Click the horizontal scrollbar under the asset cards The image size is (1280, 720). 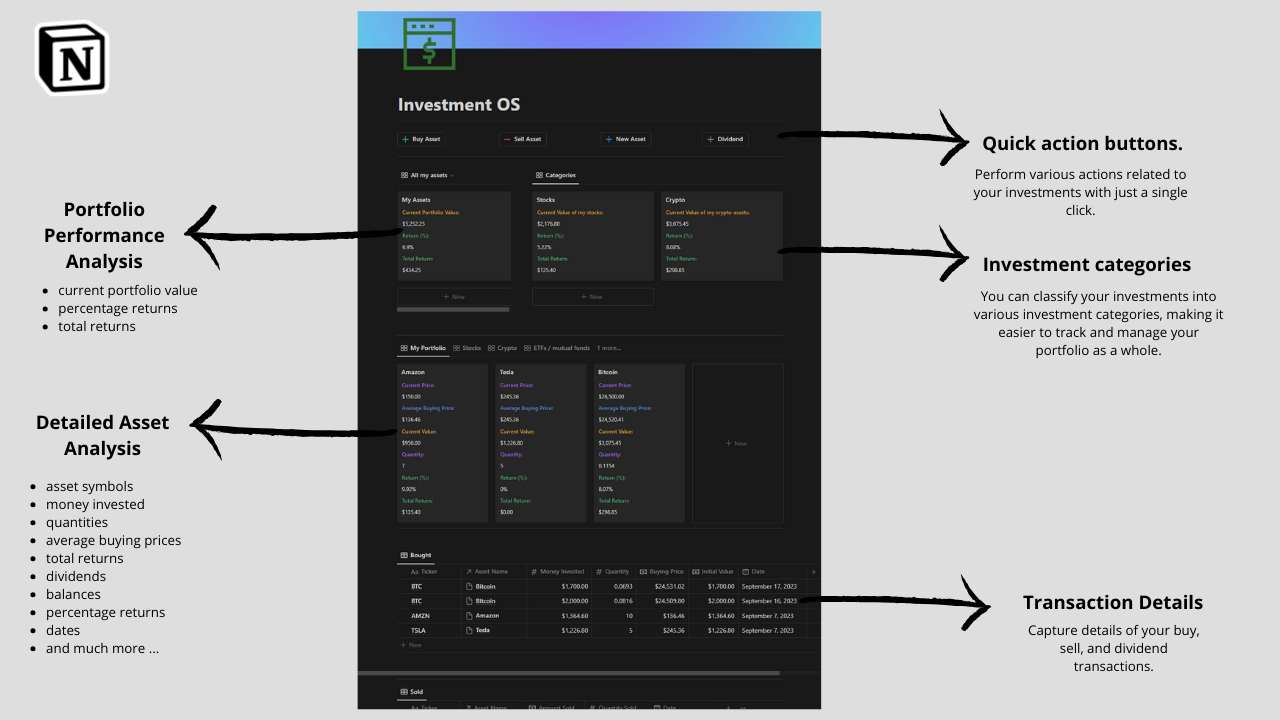coord(455,310)
